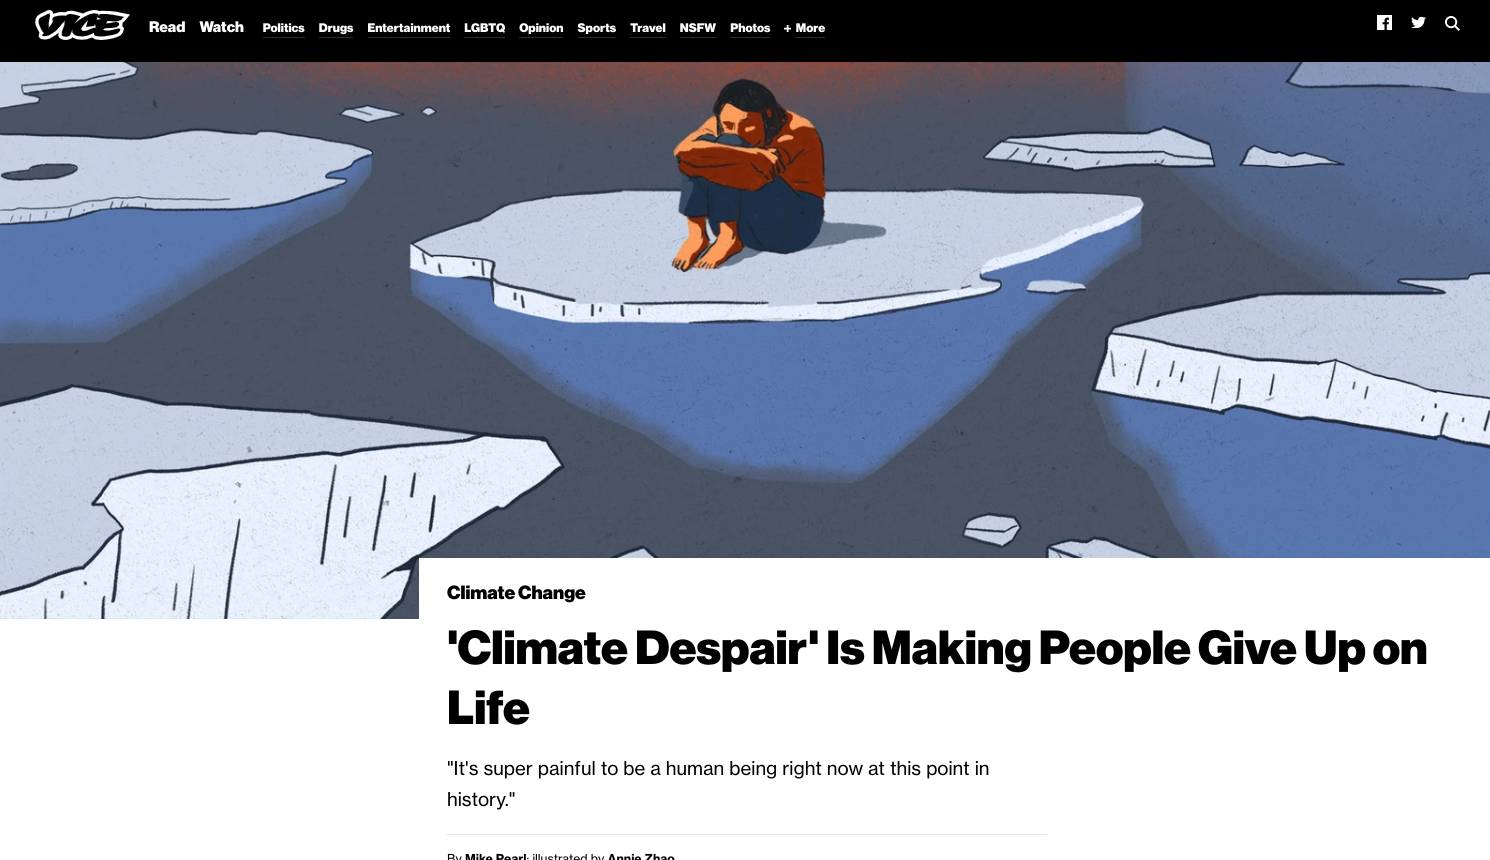Open the Sports section
This screenshot has width=1490, height=860.
(x=596, y=28)
